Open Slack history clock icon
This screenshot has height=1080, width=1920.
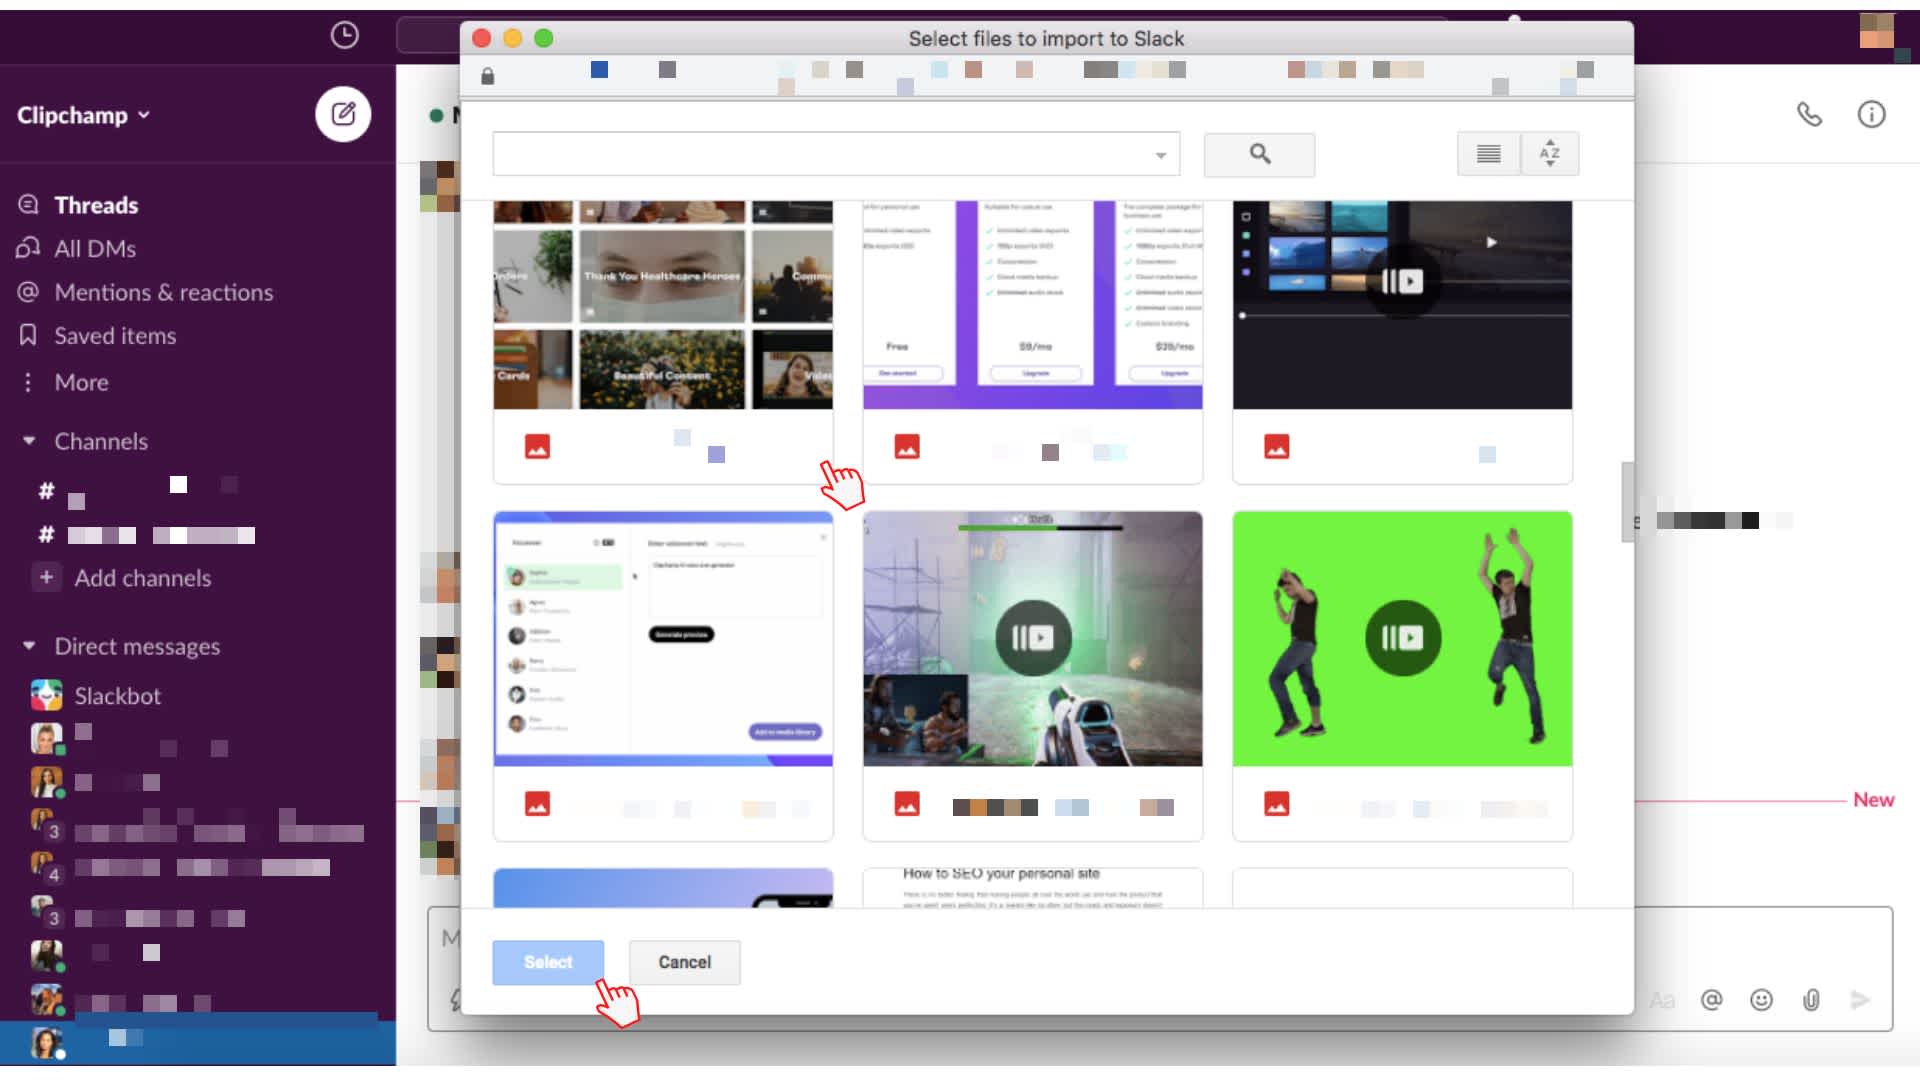[344, 35]
